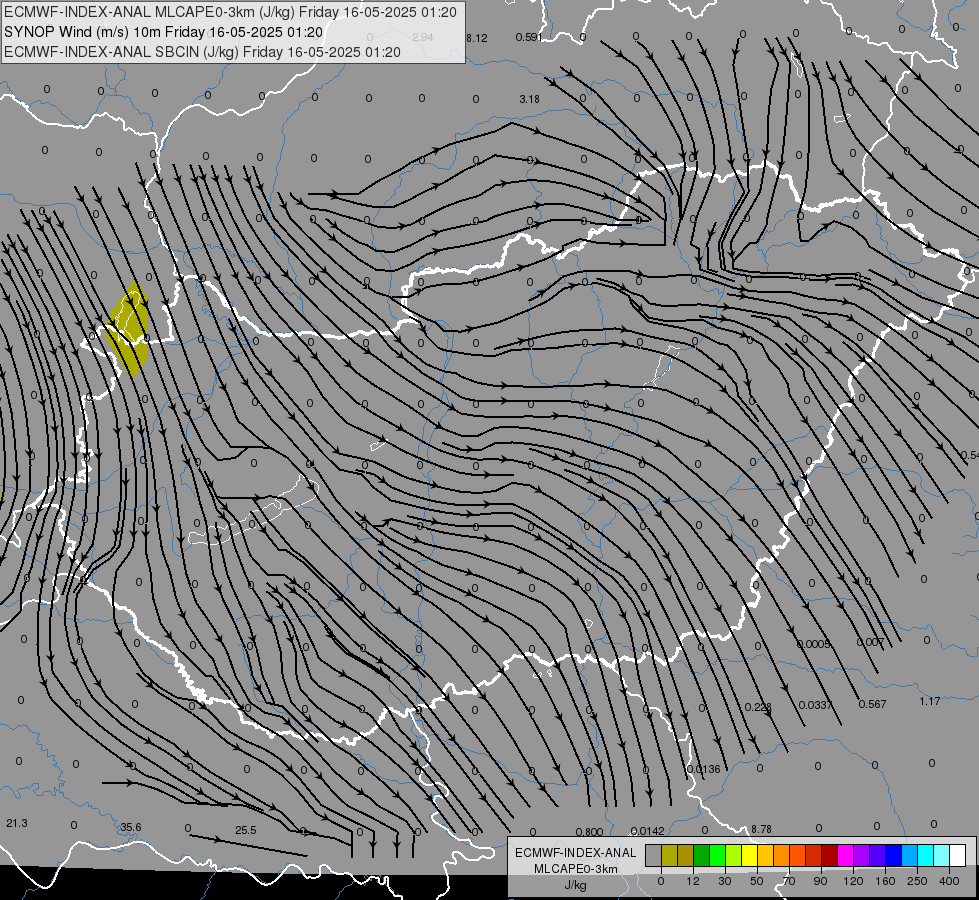
Task: Click the map value 8.78
Action: [761, 829]
